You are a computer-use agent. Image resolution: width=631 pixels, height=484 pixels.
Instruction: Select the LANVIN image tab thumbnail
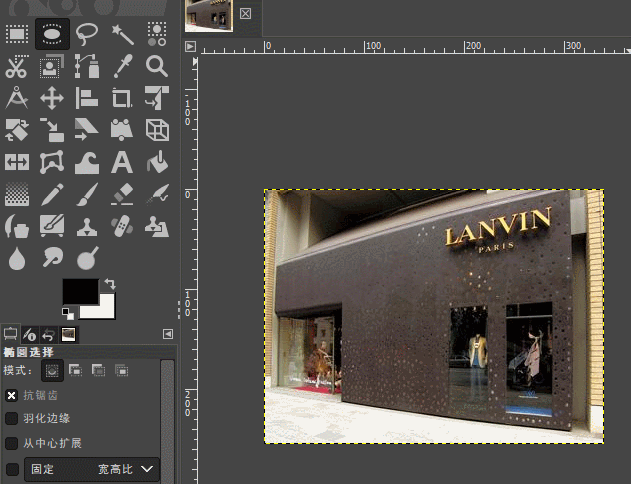coord(209,15)
